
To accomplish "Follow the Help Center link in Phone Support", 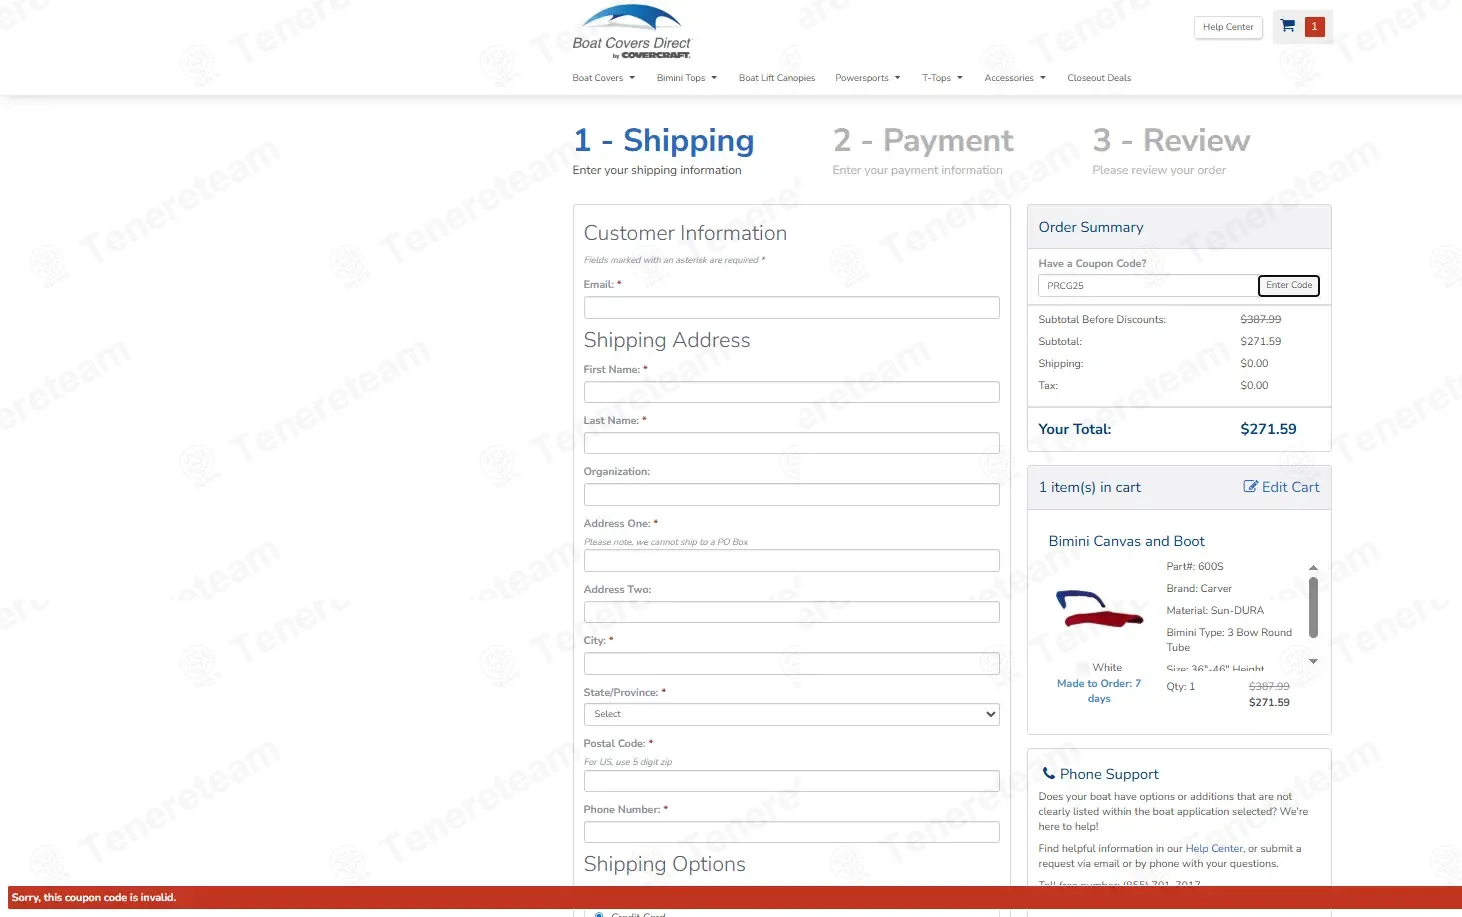I will click(1214, 849).
